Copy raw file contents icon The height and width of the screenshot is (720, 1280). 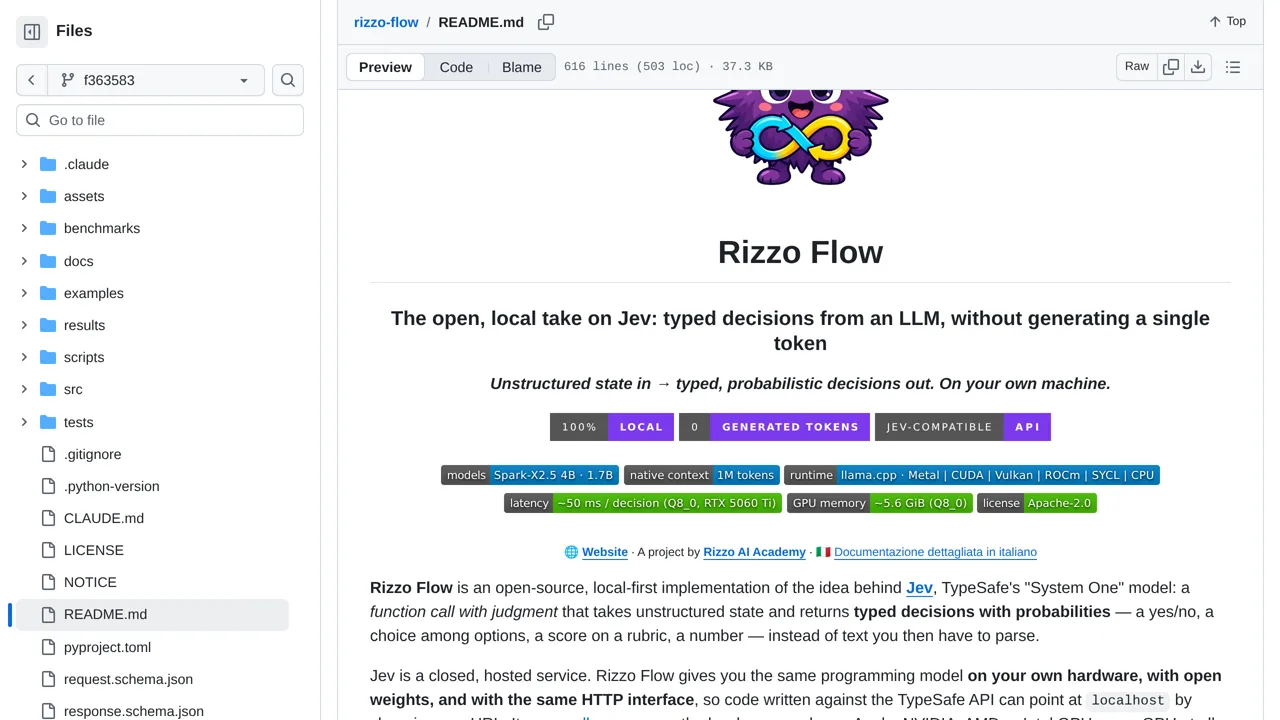tap(1171, 67)
